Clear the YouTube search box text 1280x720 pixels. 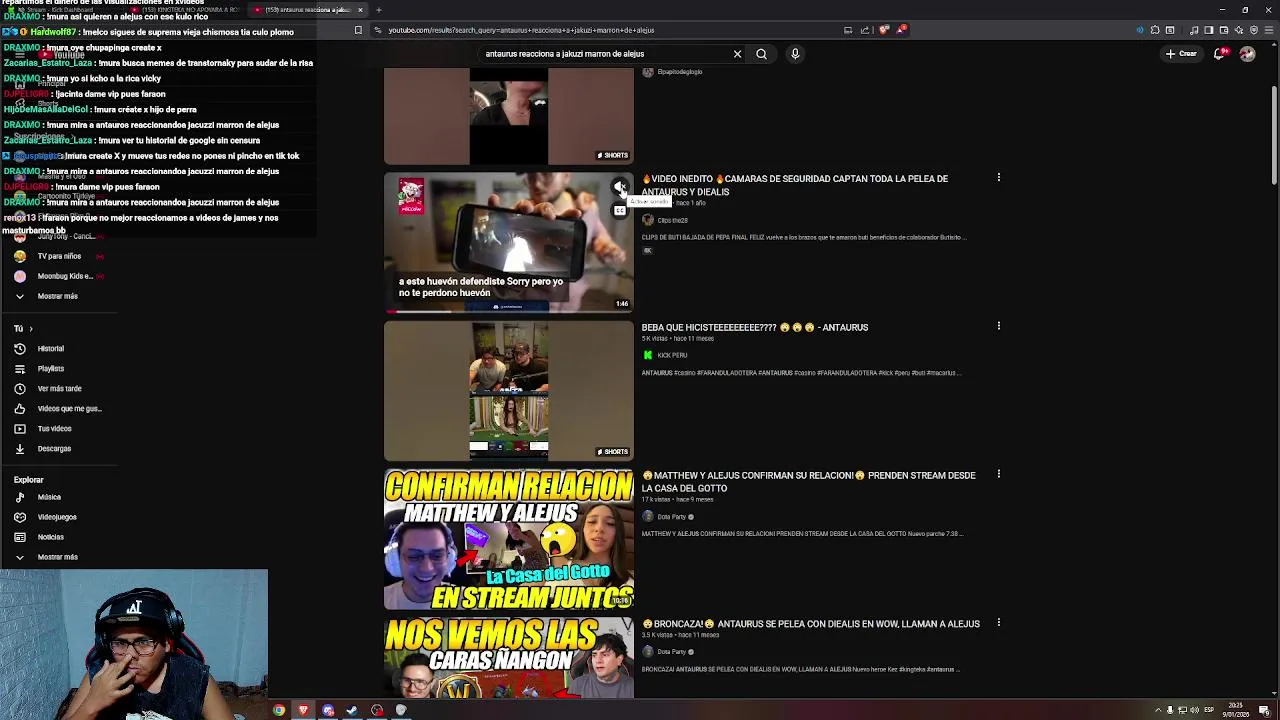(x=737, y=54)
